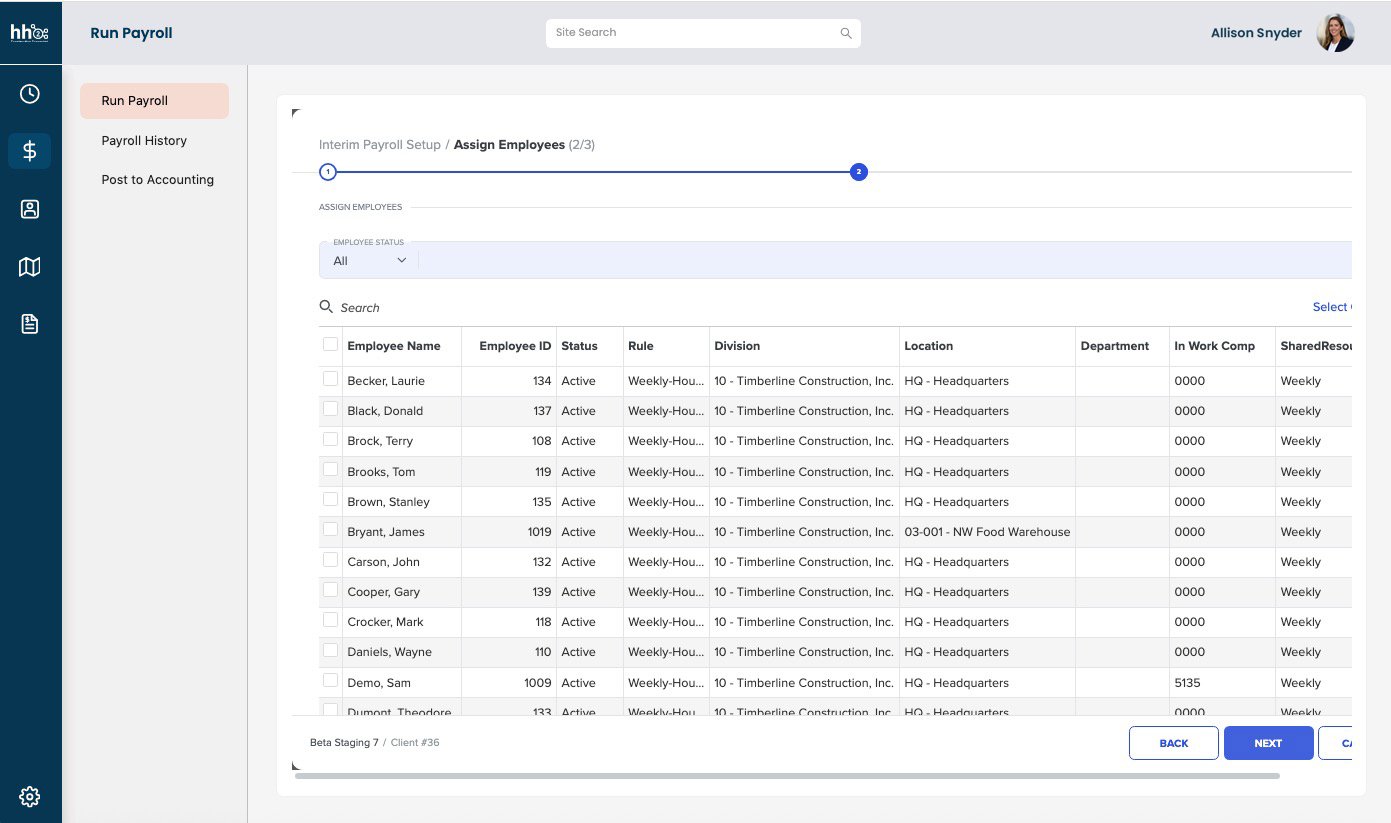Open the clock/time tracking section in sidebar
Screen dimensions: 1391x823
point(29,93)
